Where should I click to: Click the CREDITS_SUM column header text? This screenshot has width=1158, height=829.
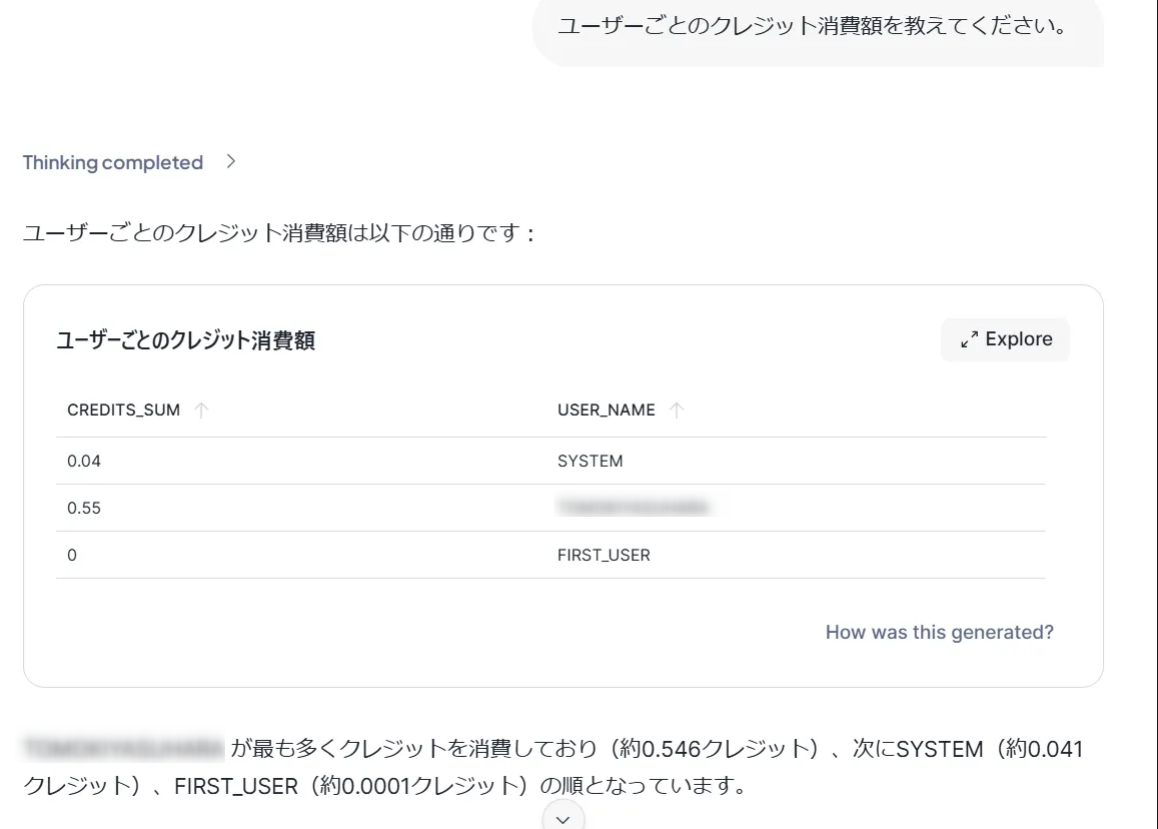(123, 410)
